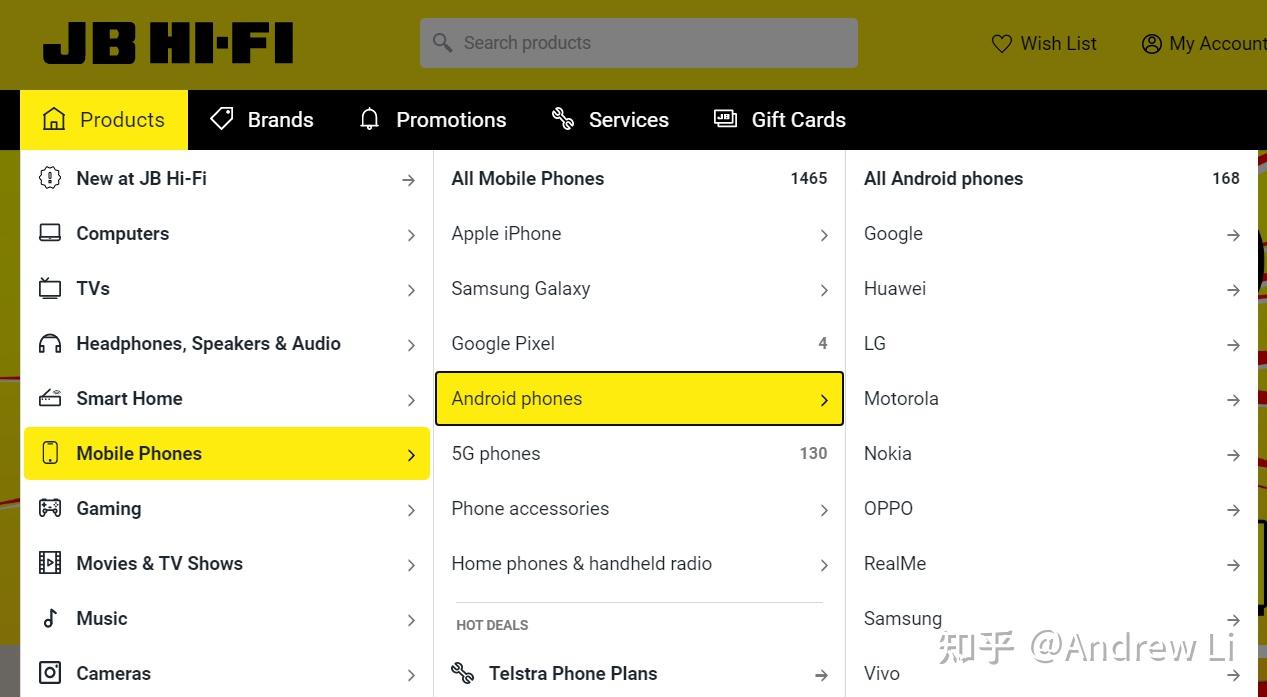Viewport: 1267px width, 697px height.
Task: Choose the Nokia brand
Action: pyautogui.click(x=1052, y=453)
